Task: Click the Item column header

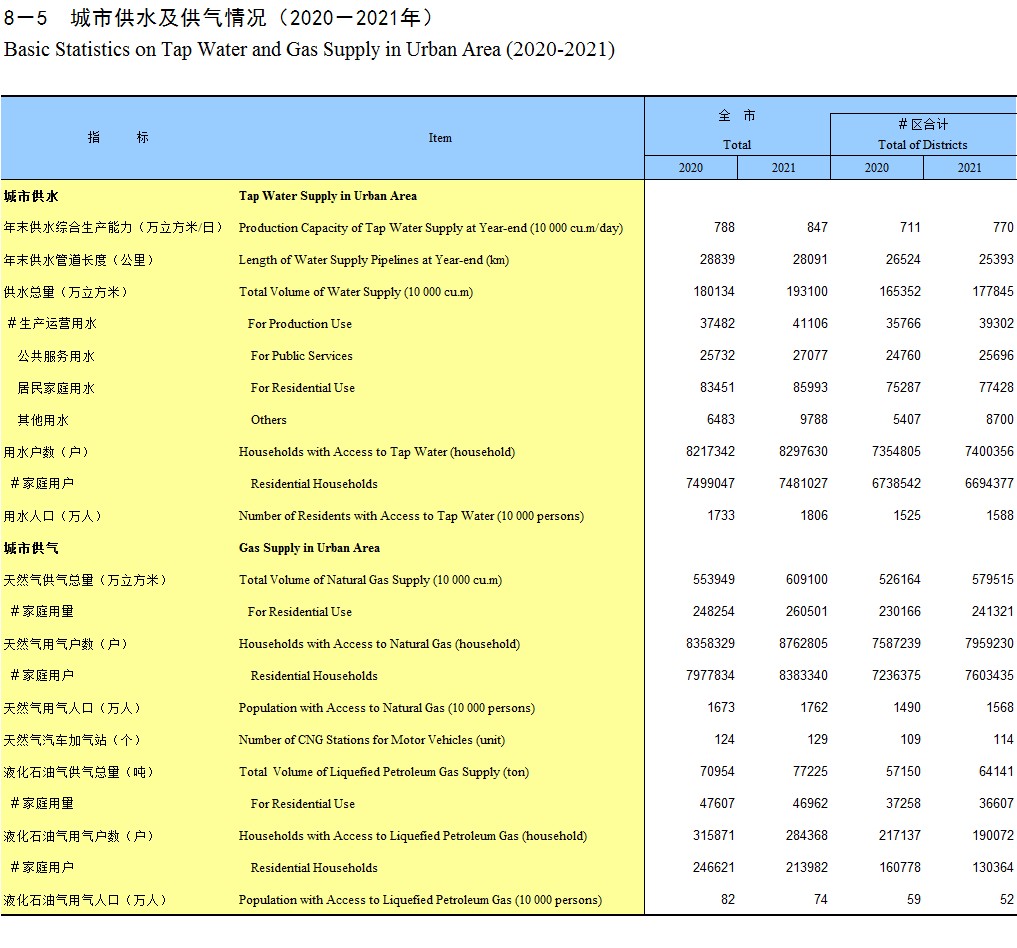Action: tap(440, 137)
